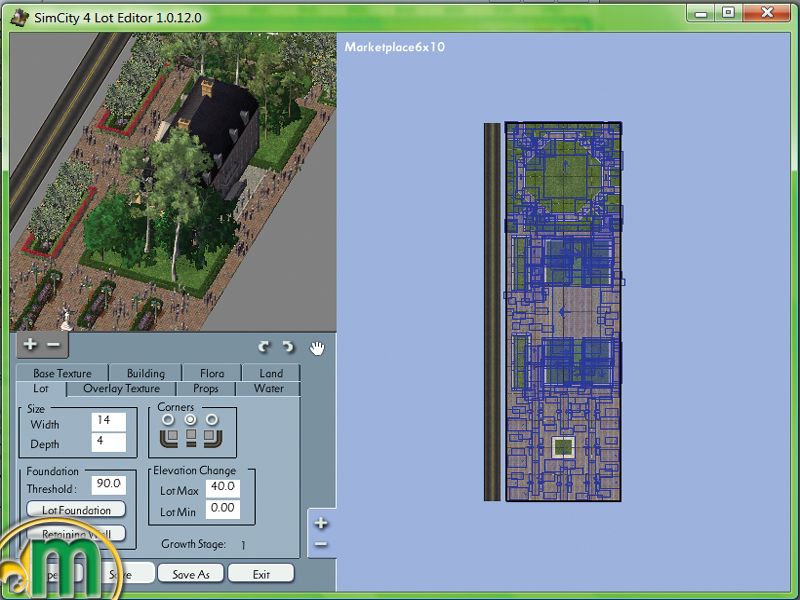800x600 pixels.
Task: Edit the Lot Max elevation field
Action: [x=223, y=488]
